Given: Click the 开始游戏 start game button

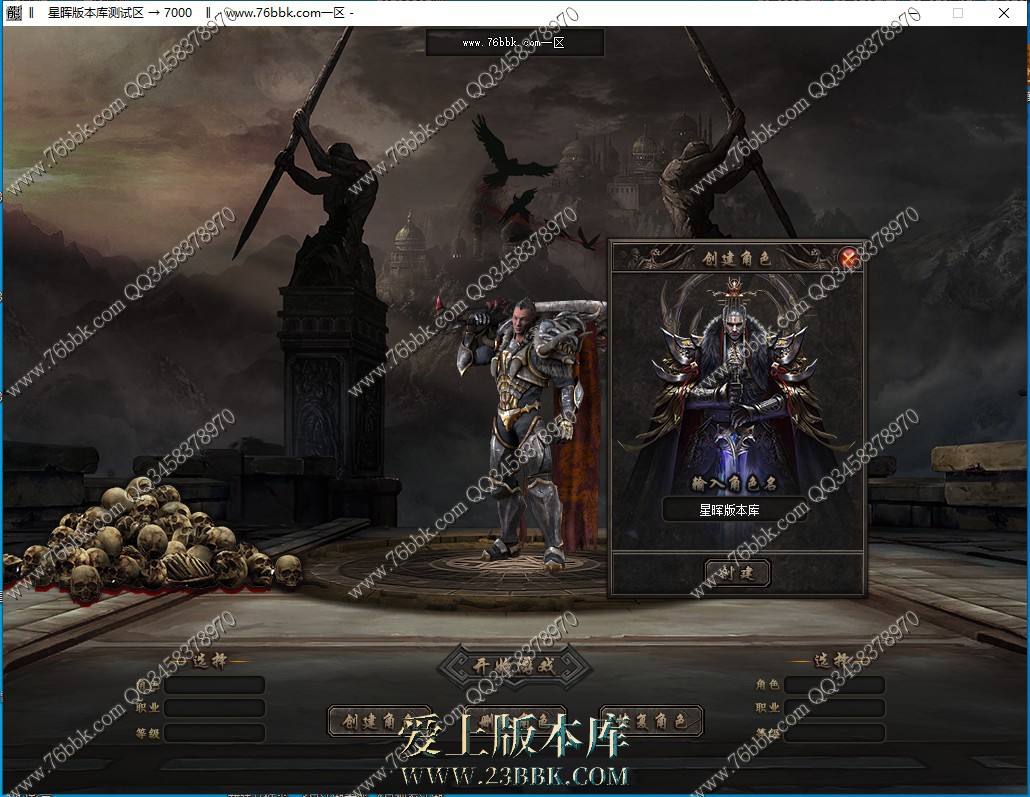Looking at the screenshot, I should pyautogui.click(x=514, y=666).
